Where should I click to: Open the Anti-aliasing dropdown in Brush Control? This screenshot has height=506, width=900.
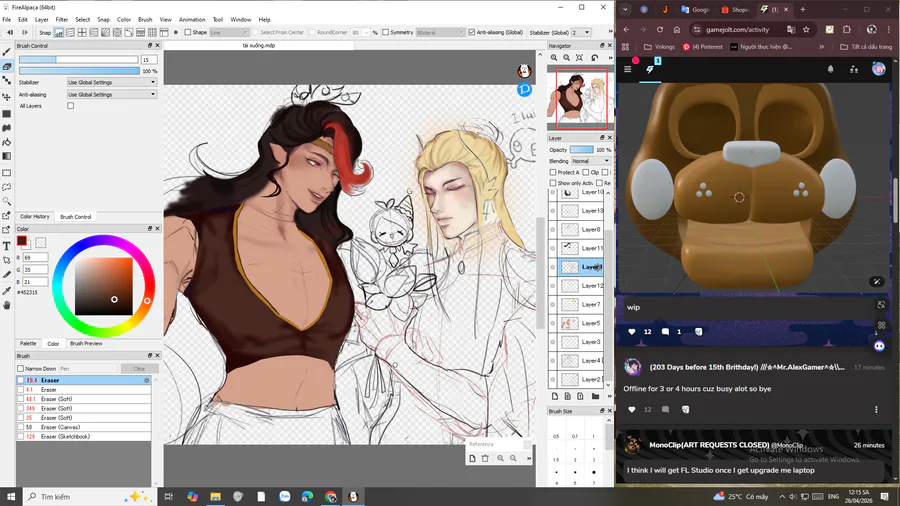(111, 95)
